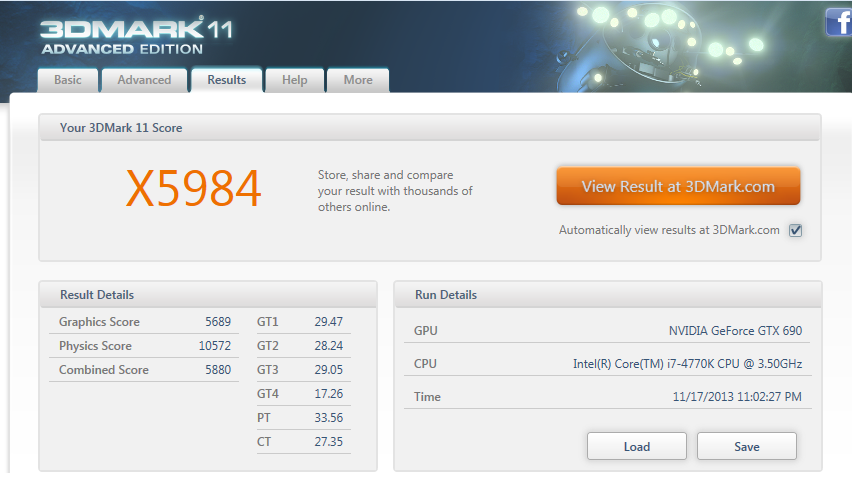The height and width of the screenshot is (494, 855).
Task: Uncheck Automatically view results at 3DMark.com
Action: (796, 230)
